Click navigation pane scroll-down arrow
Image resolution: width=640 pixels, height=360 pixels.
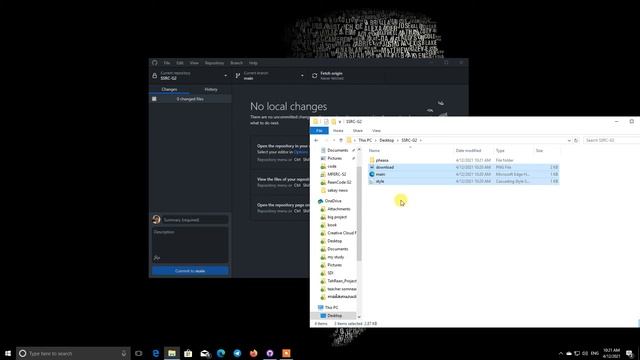point(359,317)
